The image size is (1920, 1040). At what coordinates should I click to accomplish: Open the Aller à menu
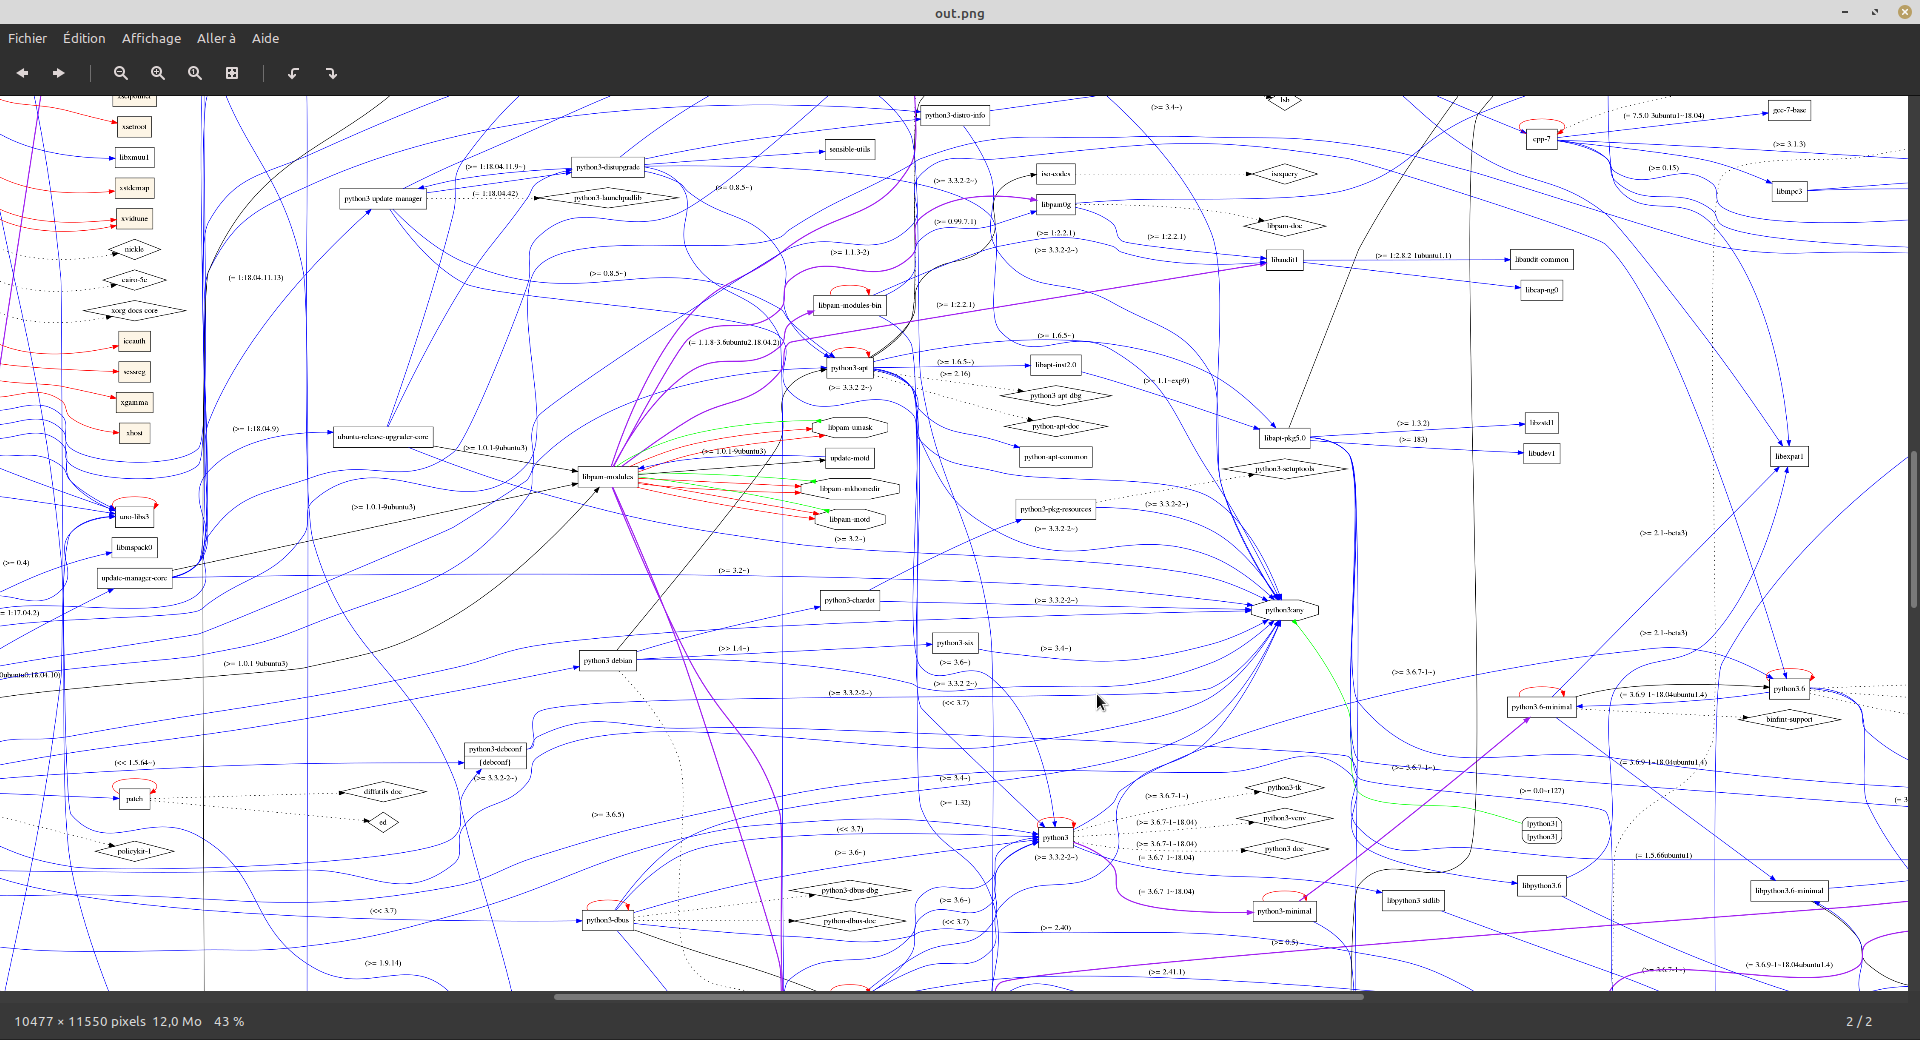[x=216, y=38]
